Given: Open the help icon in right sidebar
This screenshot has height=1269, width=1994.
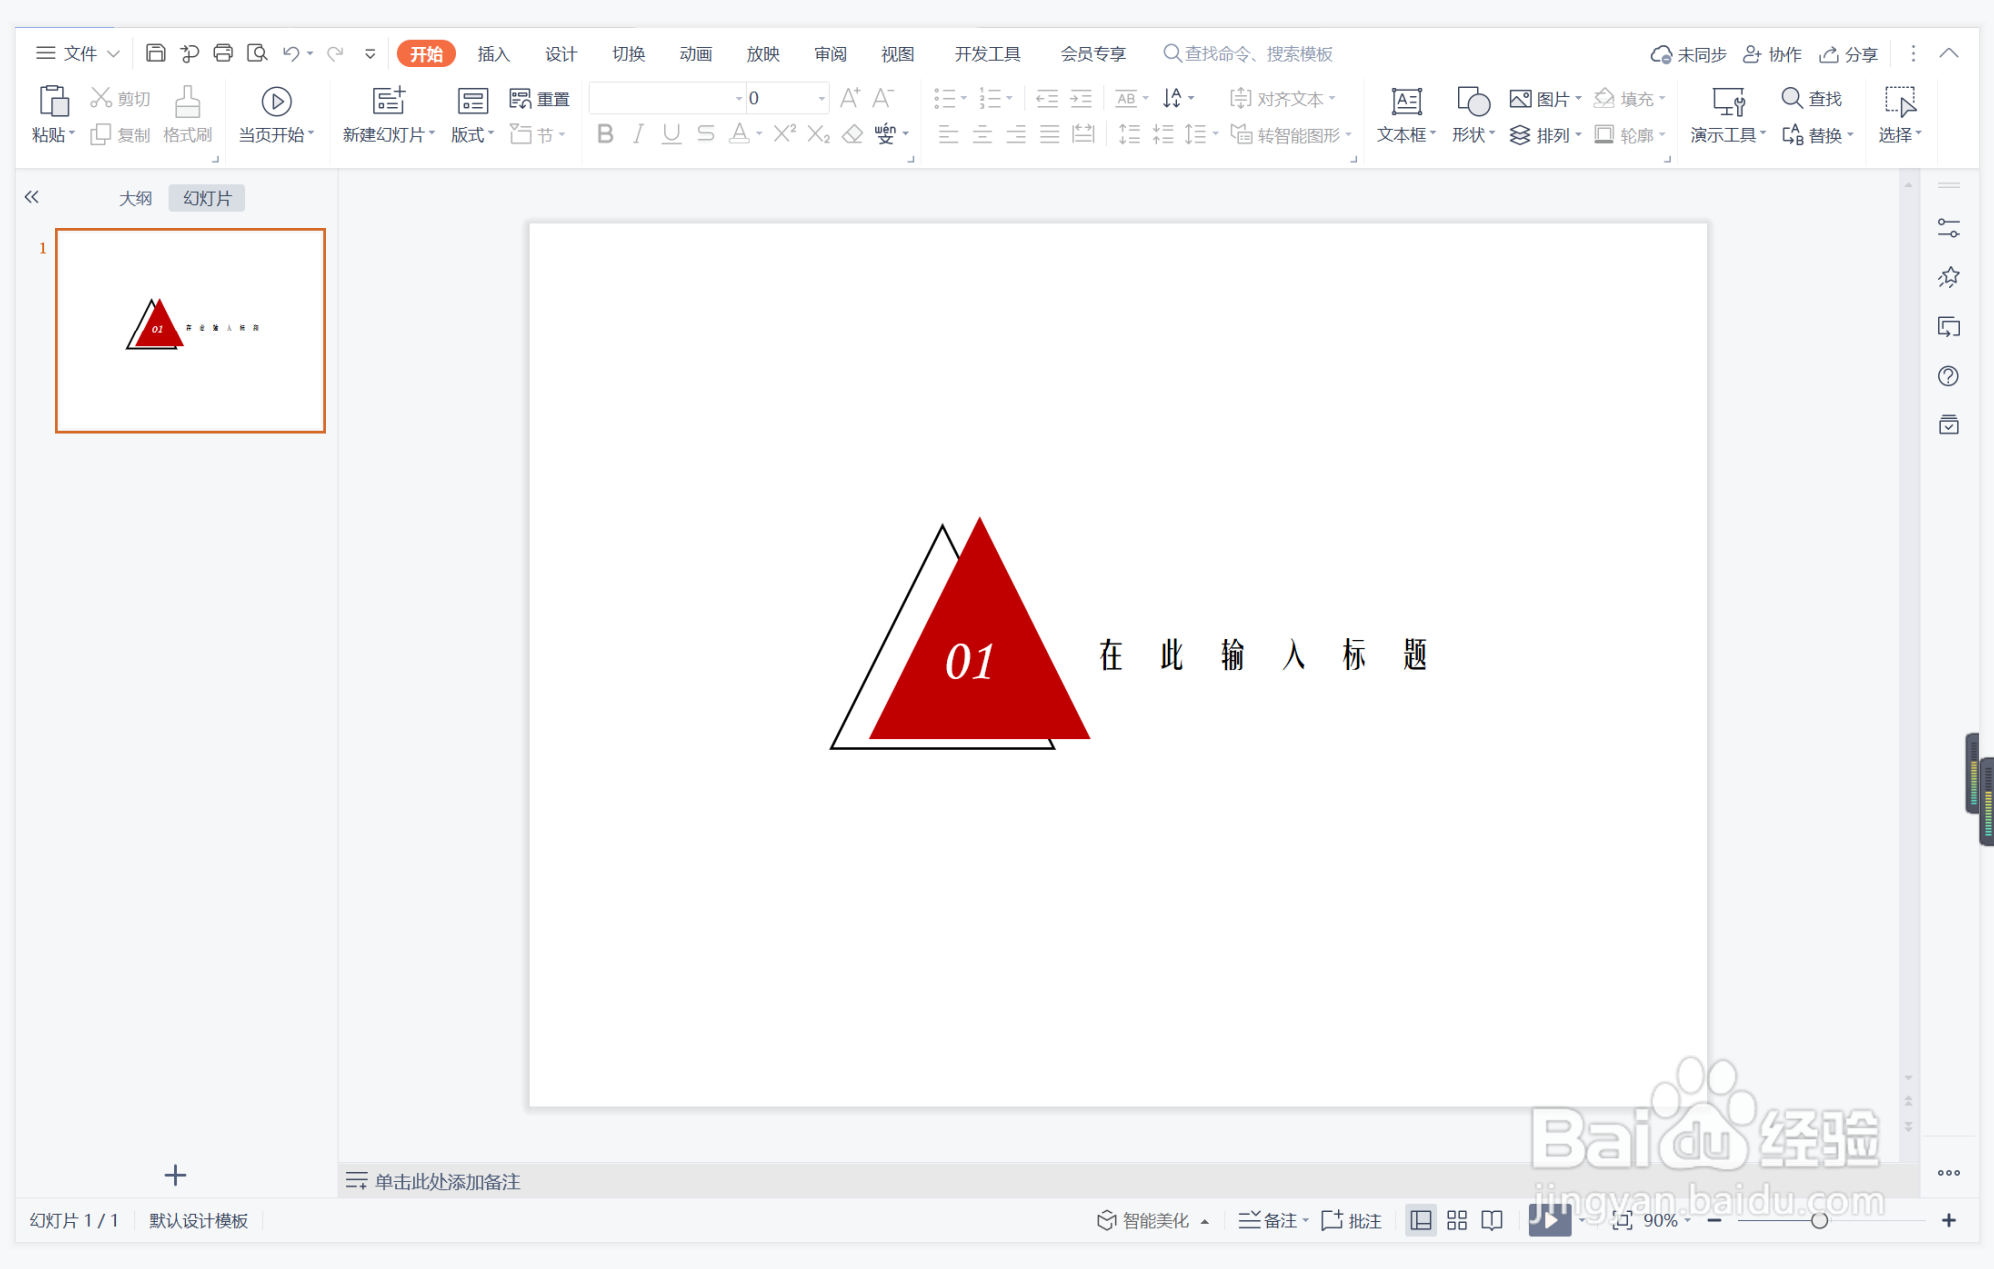Looking at the screenshot, I should point(1948,376).
